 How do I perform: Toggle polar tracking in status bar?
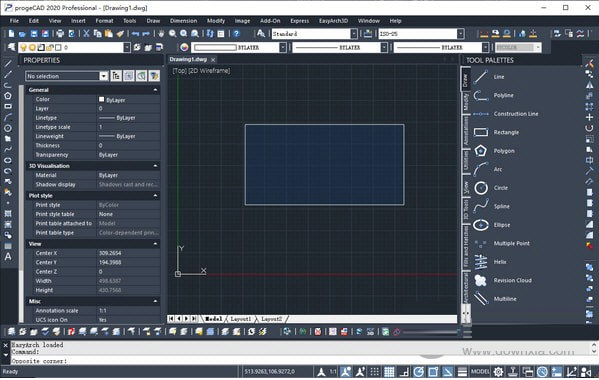(x=419, y=372)
